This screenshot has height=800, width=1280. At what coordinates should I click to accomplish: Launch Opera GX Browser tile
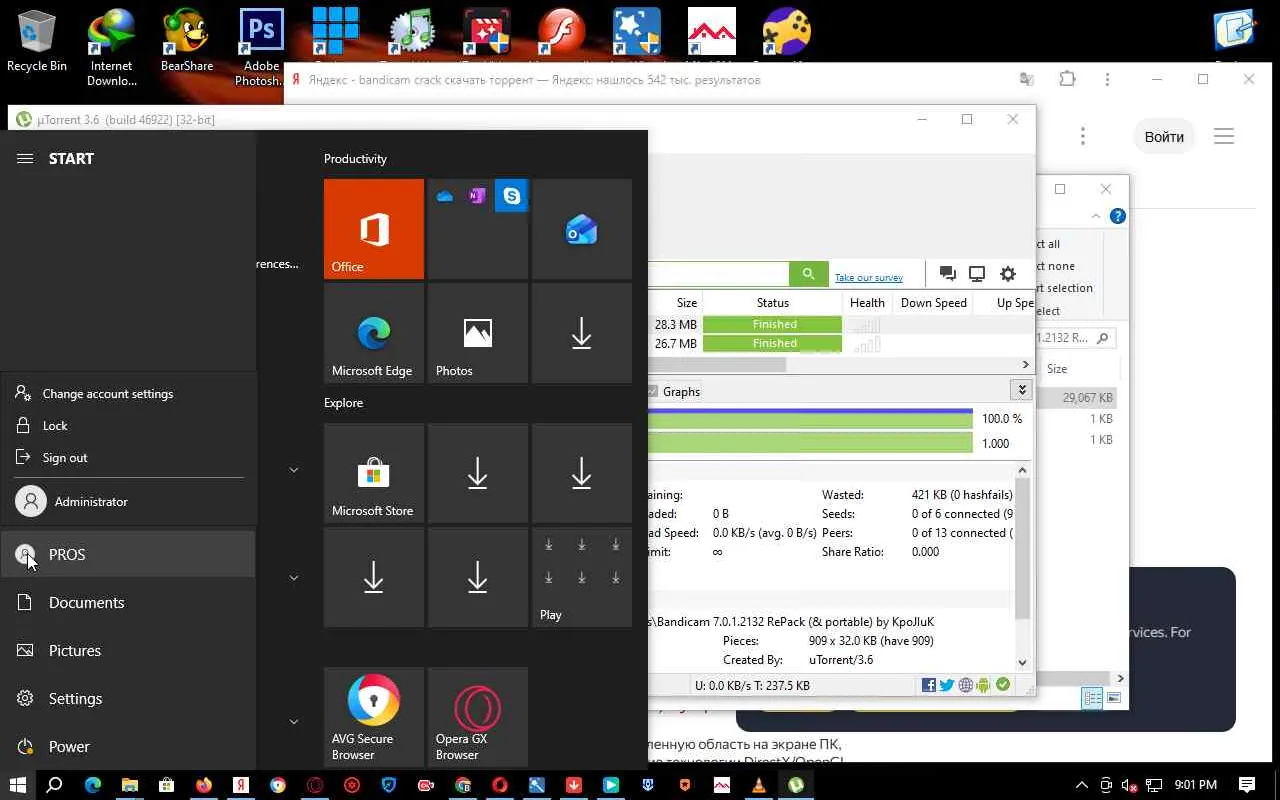478,717
